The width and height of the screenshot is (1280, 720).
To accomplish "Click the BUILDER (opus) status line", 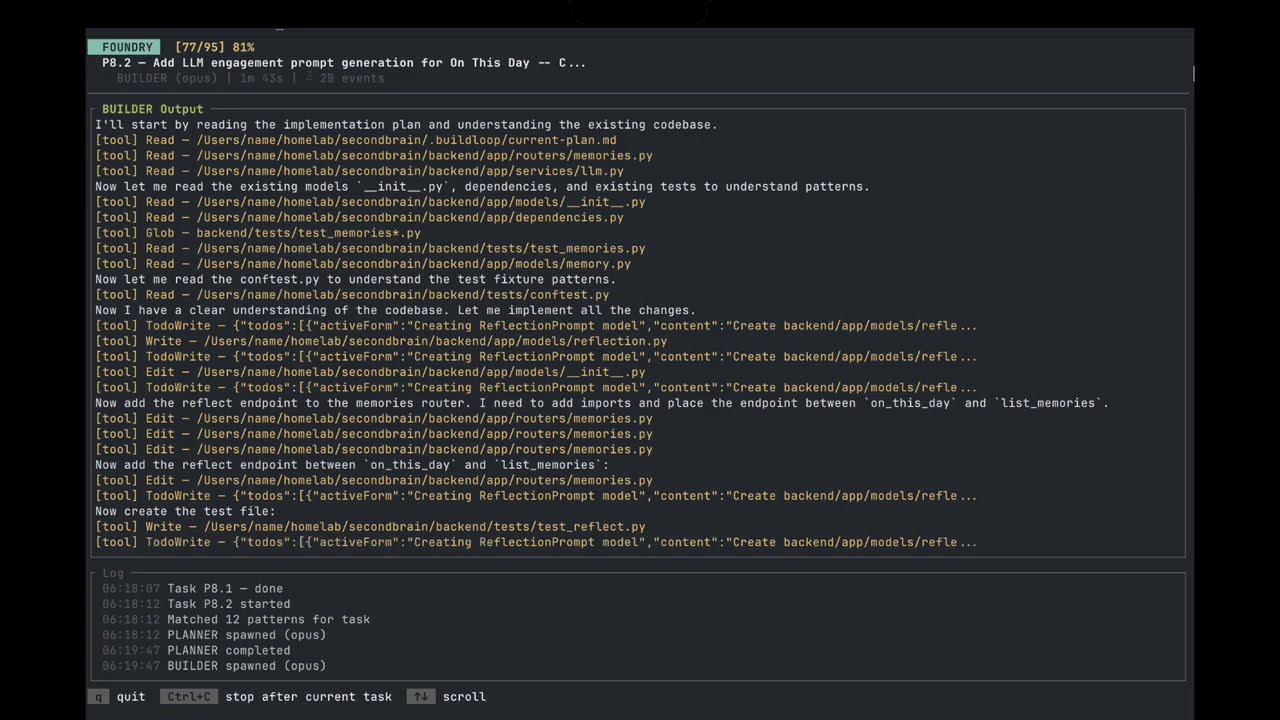I will coord(250,78).
